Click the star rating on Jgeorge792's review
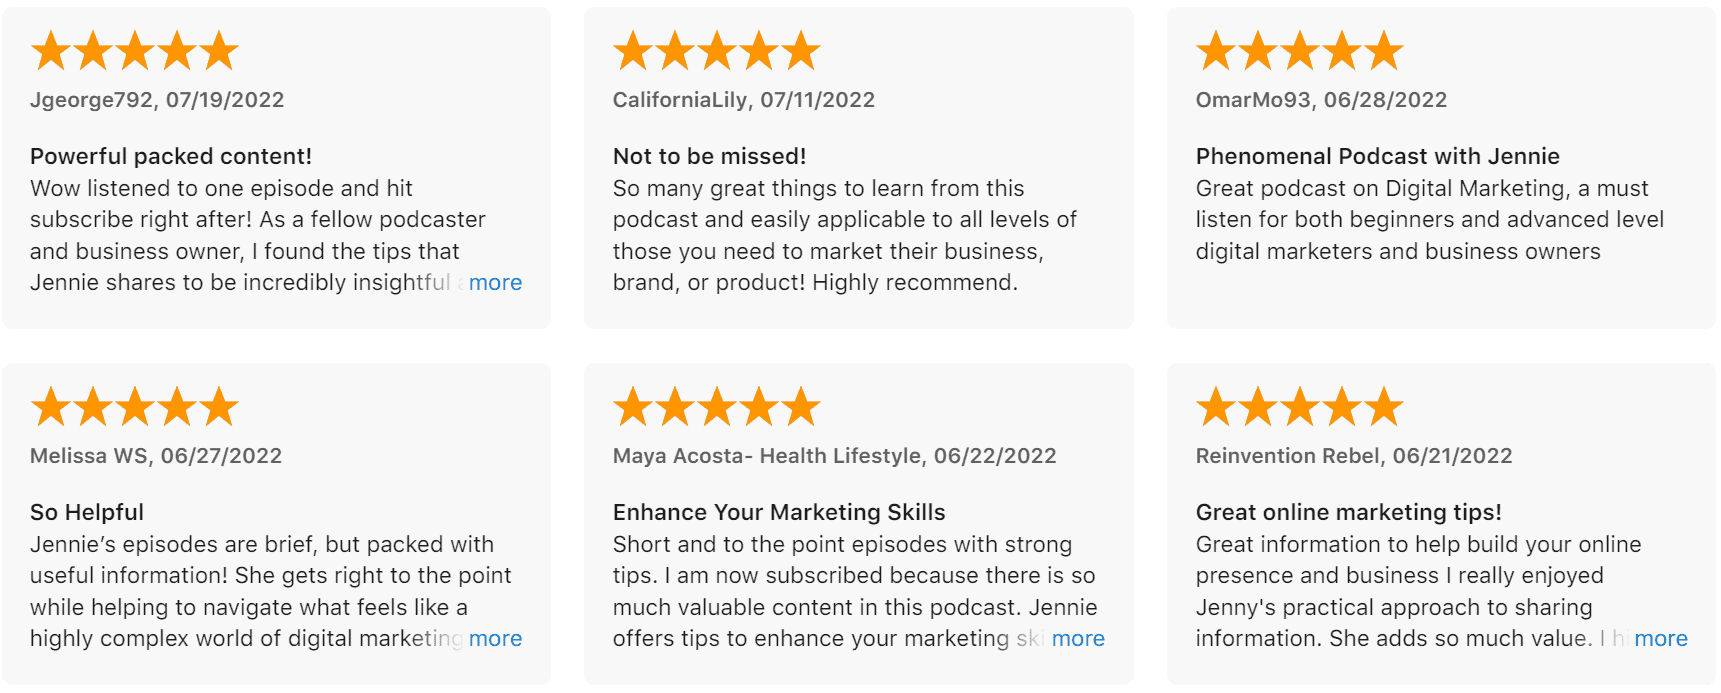1721x693 pixels. click(x=135, y=51)
